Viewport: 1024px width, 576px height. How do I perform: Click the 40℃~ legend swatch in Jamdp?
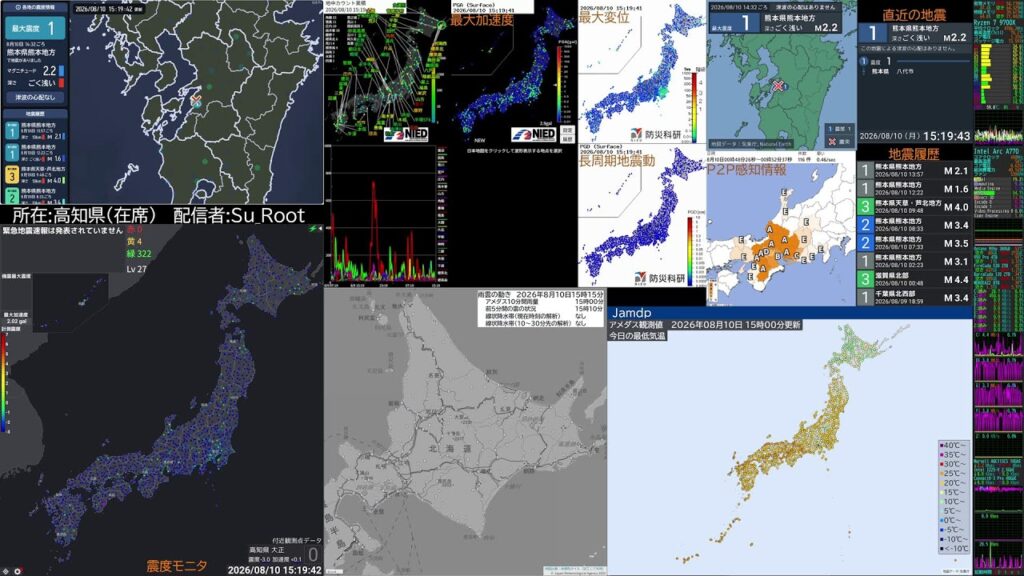941,445
